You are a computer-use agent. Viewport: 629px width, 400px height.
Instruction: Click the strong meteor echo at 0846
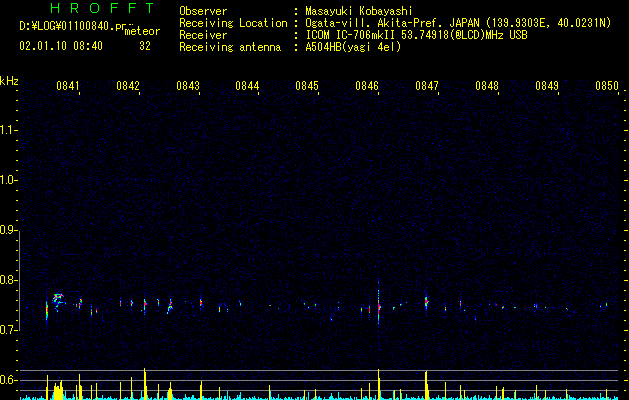point(378,307)
